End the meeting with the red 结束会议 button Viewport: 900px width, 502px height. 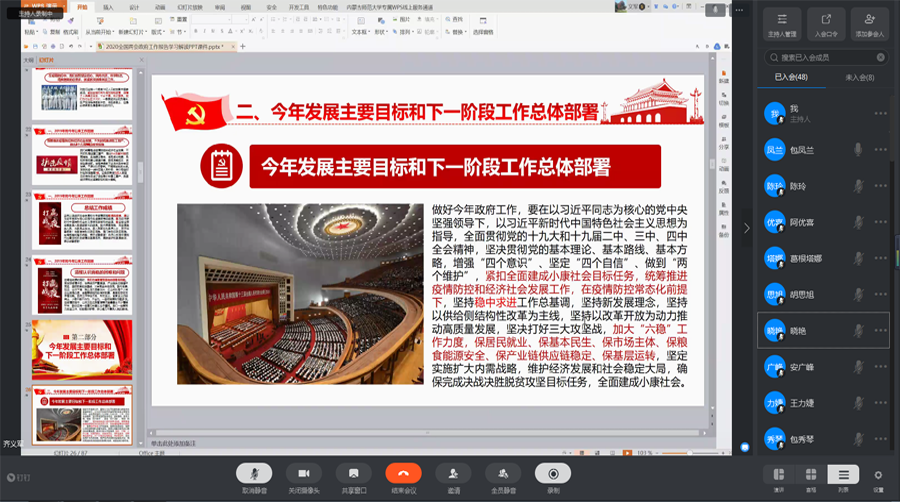click(x=404, y=474)
